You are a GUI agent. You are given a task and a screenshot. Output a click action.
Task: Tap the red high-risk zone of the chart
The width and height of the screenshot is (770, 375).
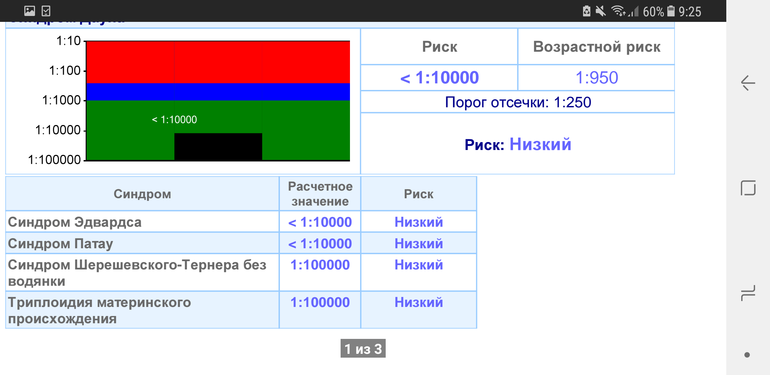click(x=218, y=62)
